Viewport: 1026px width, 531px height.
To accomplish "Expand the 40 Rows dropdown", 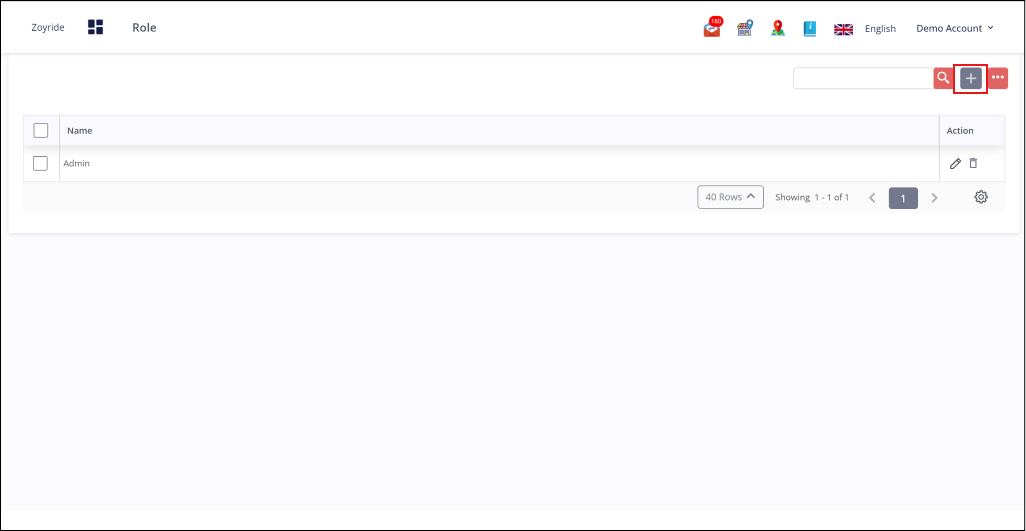I will (x=730, y=197).
